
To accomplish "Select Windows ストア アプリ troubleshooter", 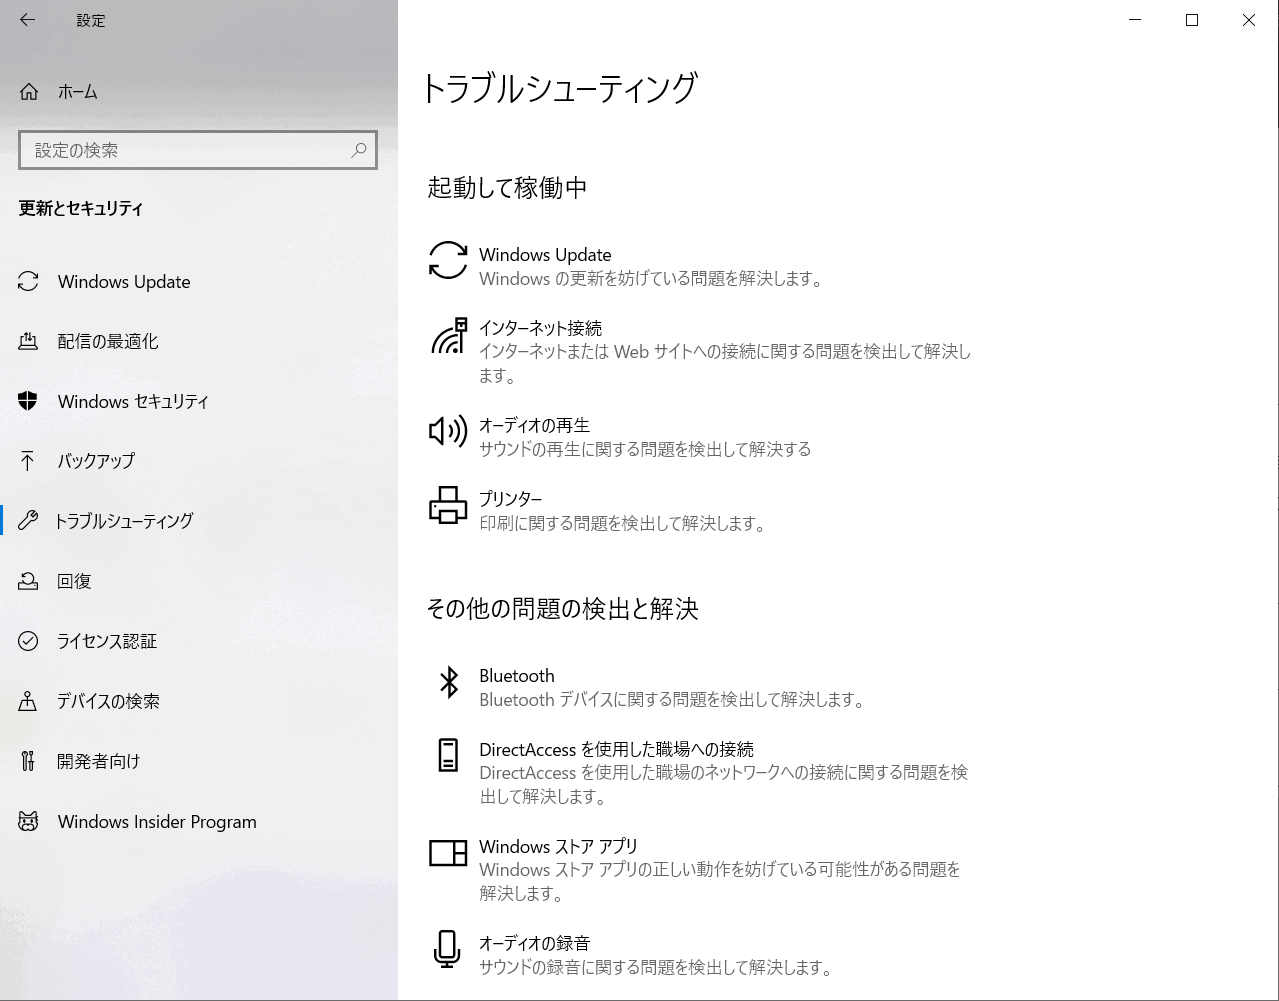I will click(700, 869).
